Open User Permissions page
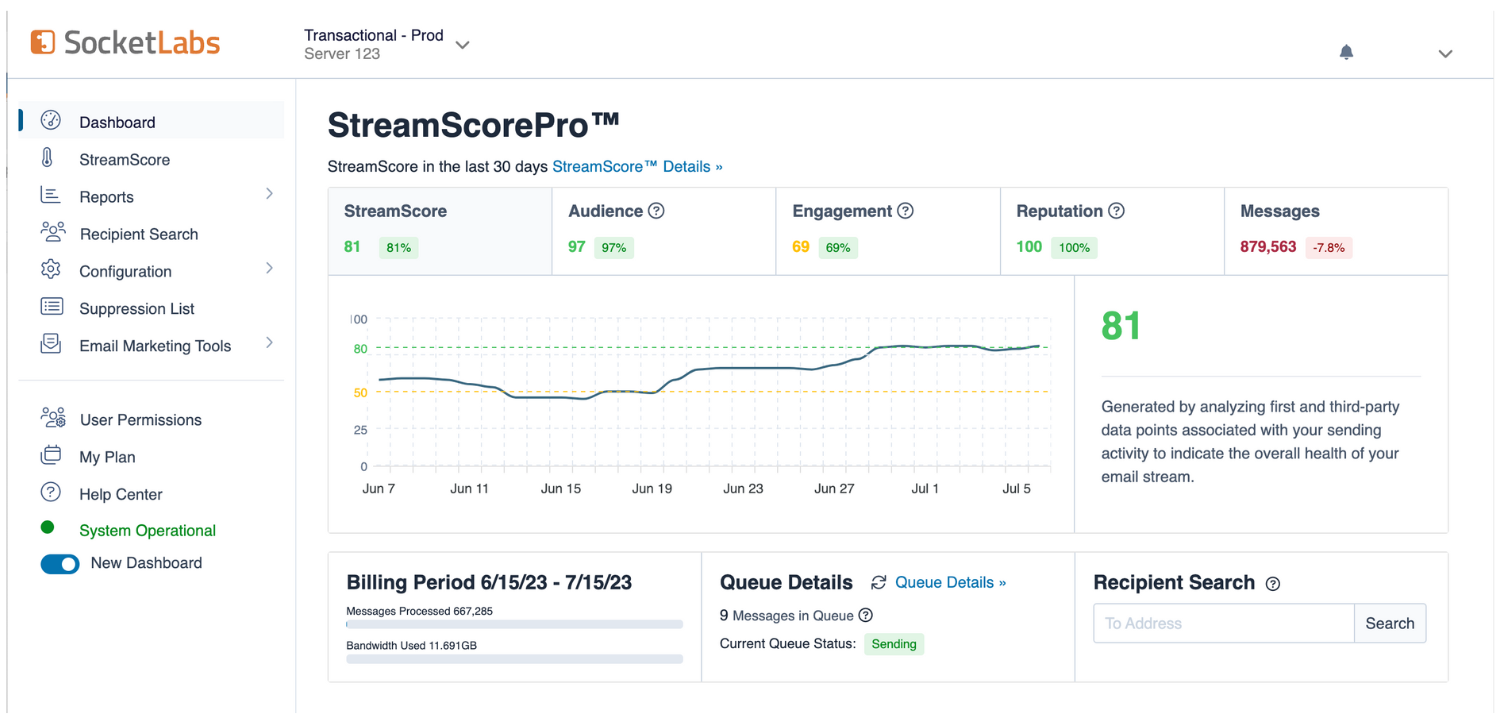Image resolution: width=1505 pixels, height=717 pixels. click(x=140, y=420)
